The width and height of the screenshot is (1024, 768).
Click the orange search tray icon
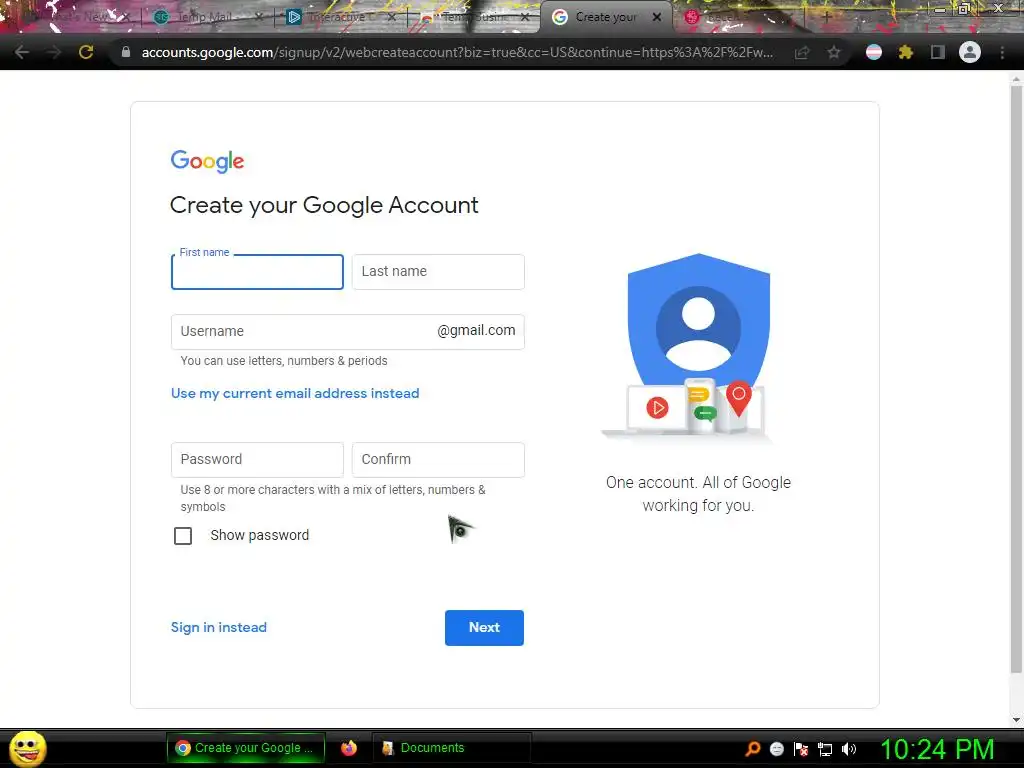pyautogui.click(x=753, y=748)
